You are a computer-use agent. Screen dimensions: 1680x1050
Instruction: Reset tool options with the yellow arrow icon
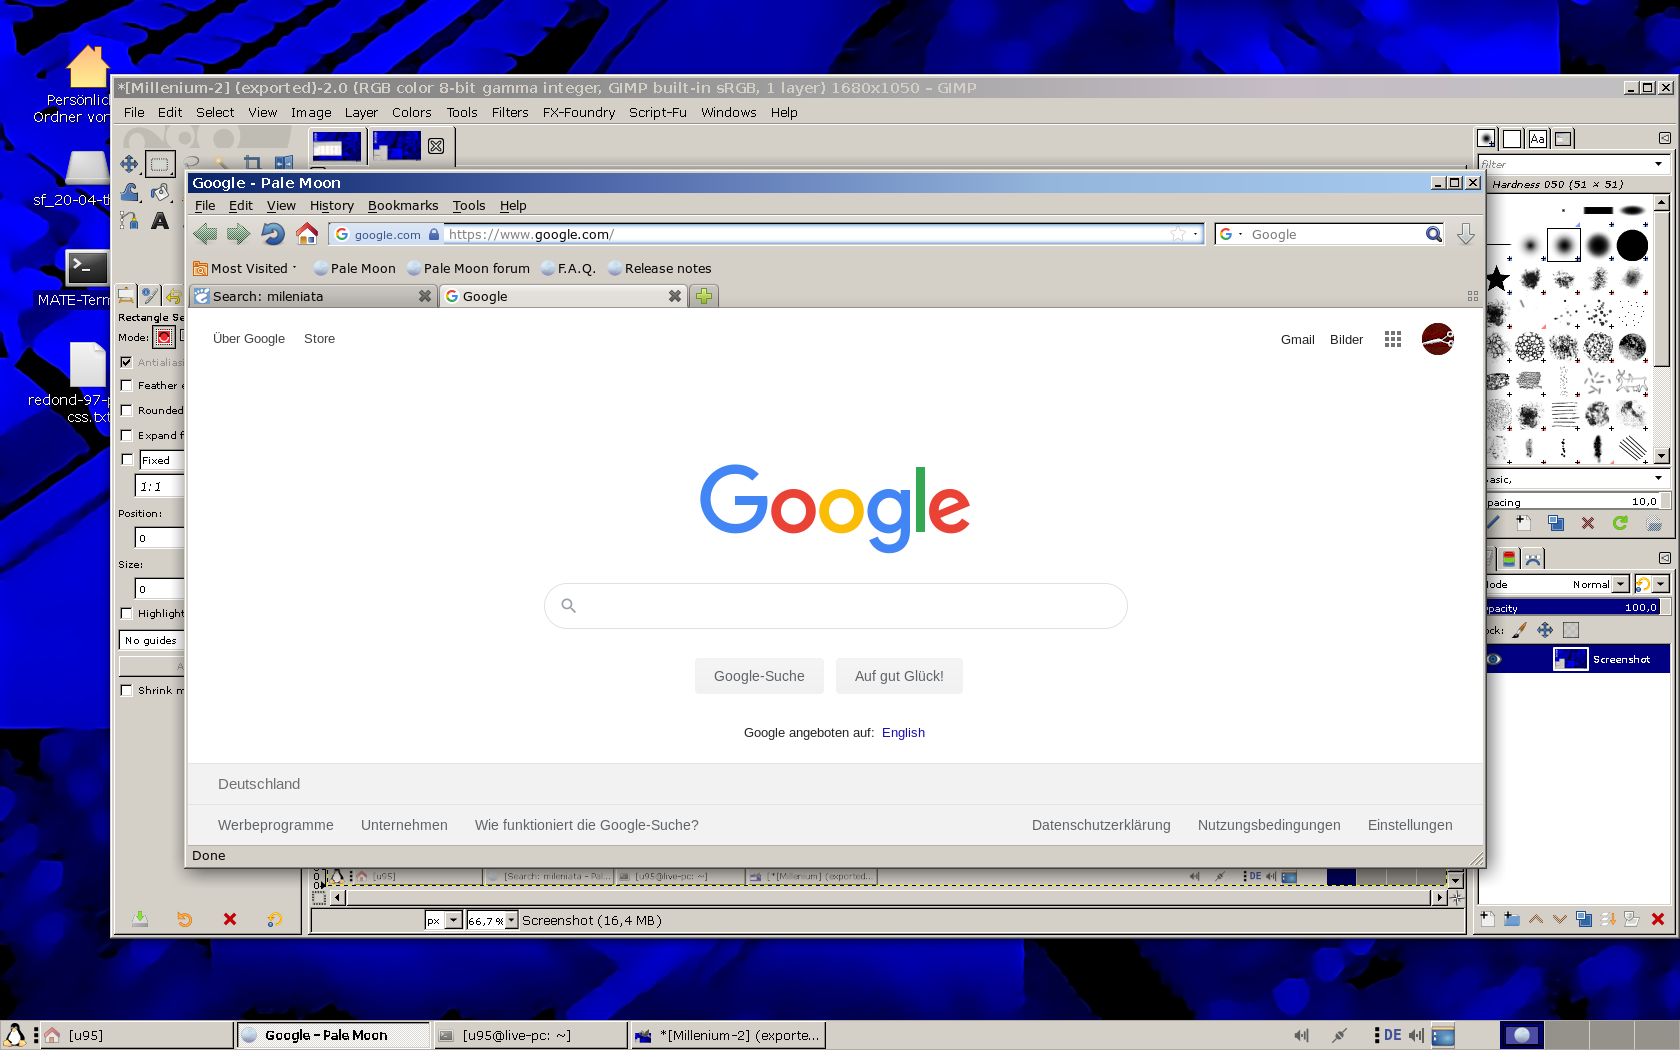click(x=274, y=919)
